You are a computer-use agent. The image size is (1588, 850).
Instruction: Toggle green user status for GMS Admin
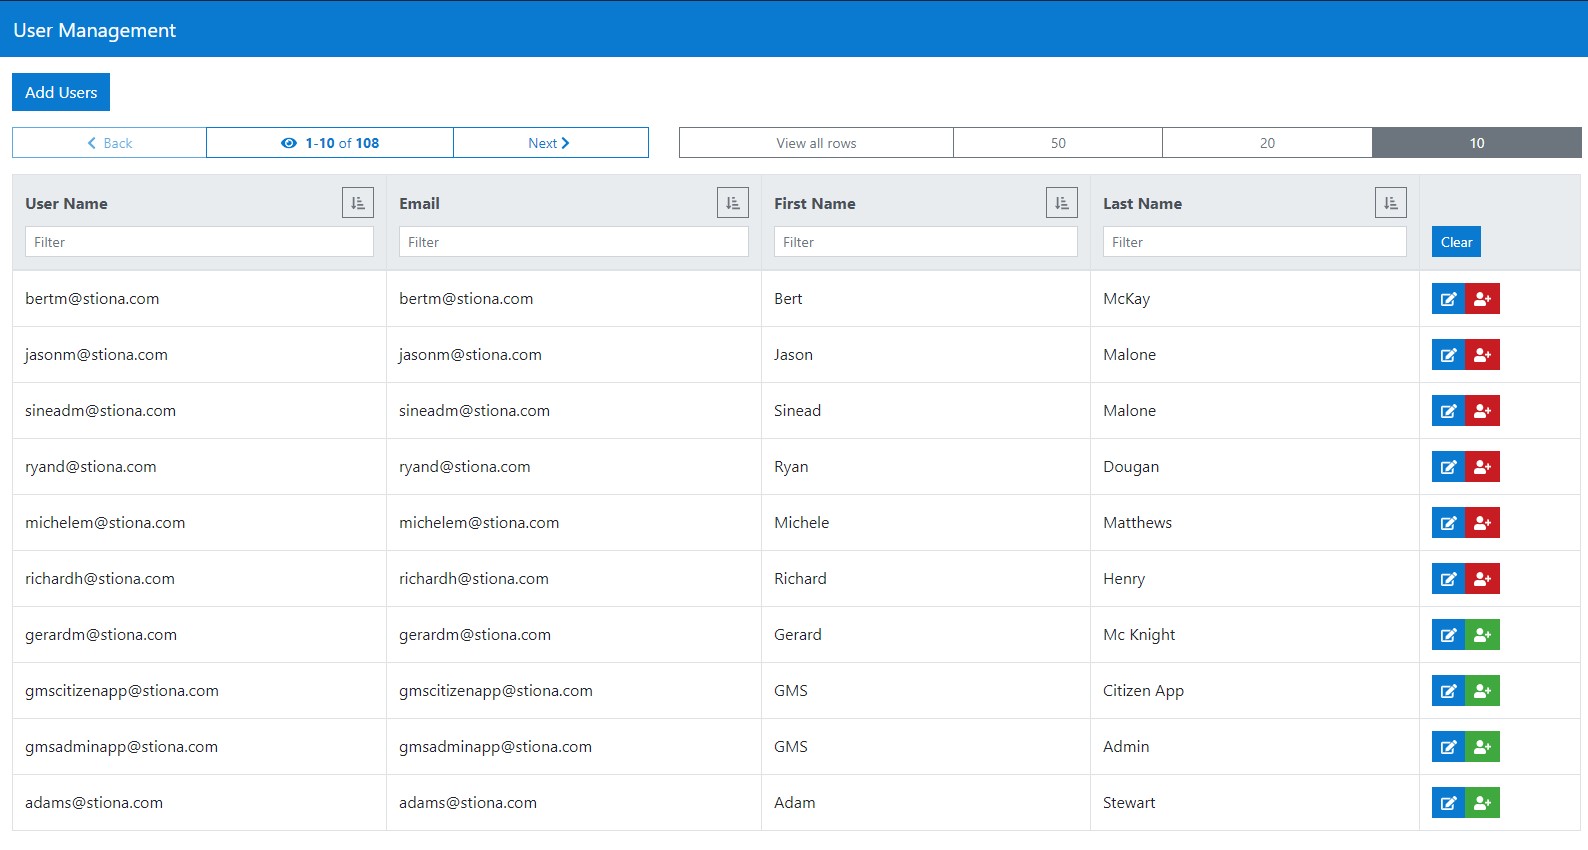(1482, 747)
